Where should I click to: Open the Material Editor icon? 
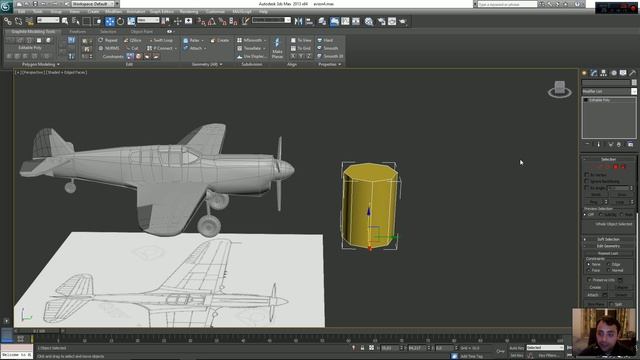point(369,21)
